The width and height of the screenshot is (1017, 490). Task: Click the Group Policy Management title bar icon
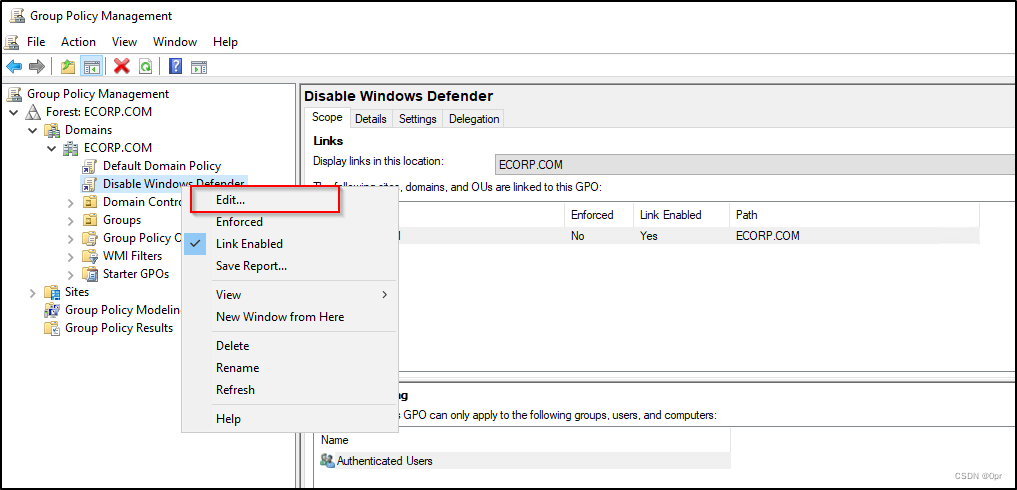click(x=17, y=16)
